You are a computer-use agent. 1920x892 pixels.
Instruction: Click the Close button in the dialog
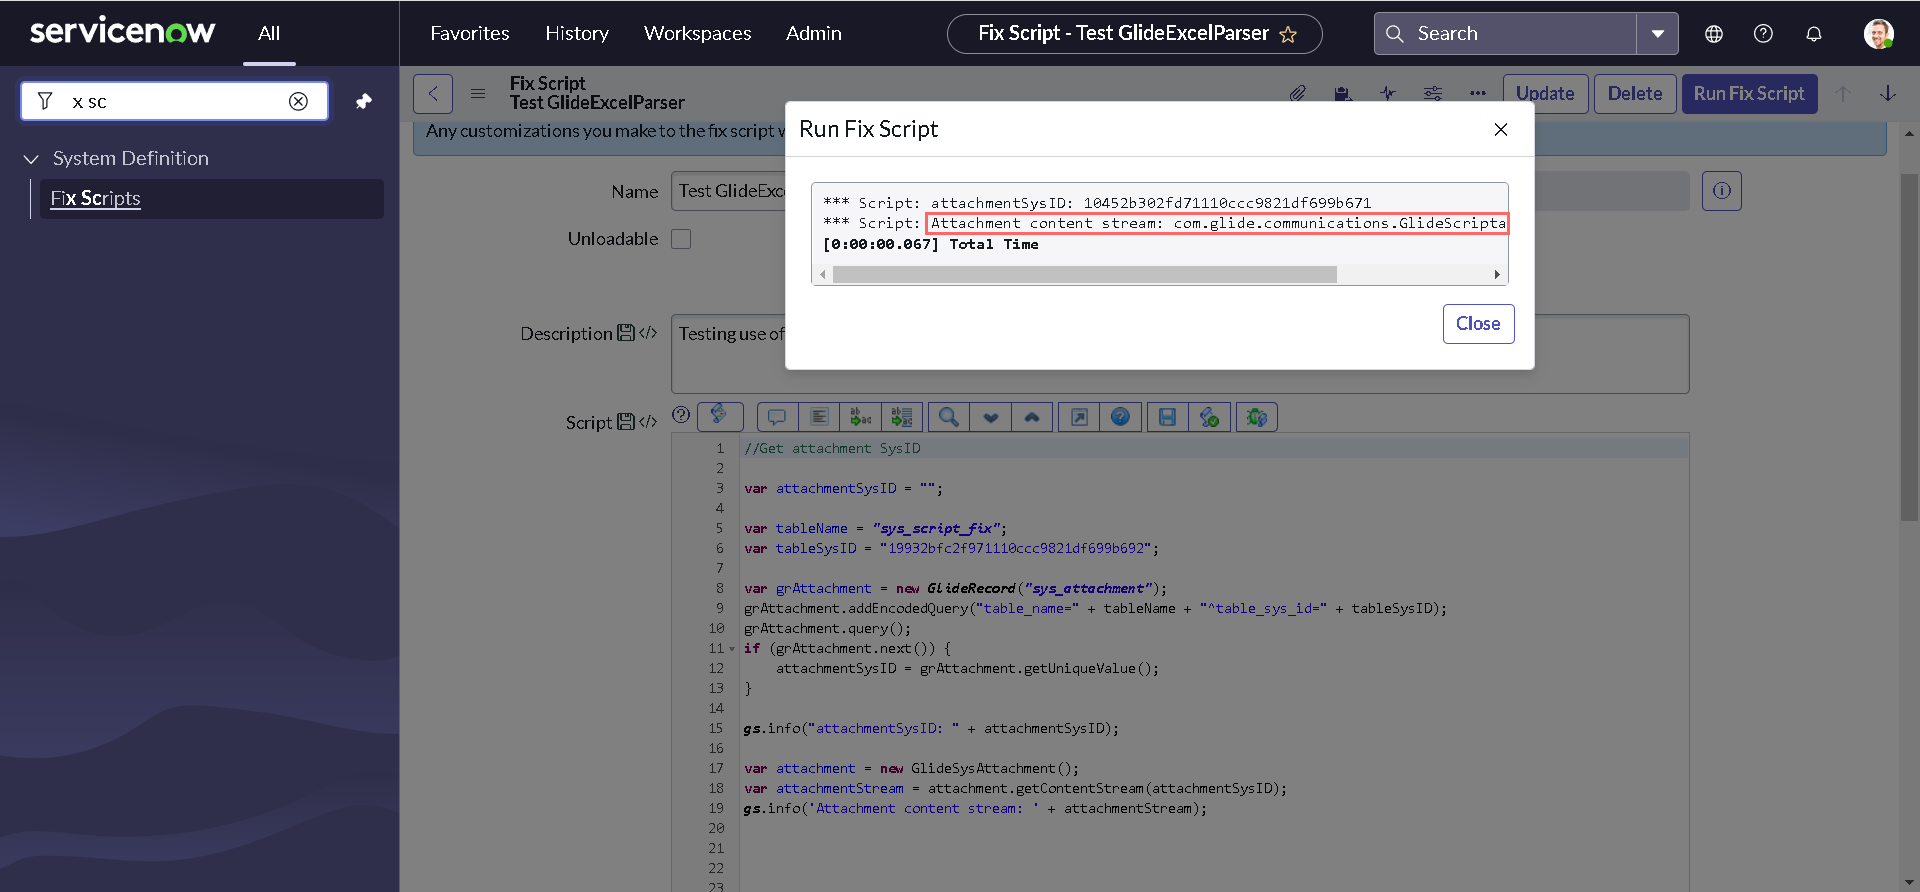[1478, 324]
